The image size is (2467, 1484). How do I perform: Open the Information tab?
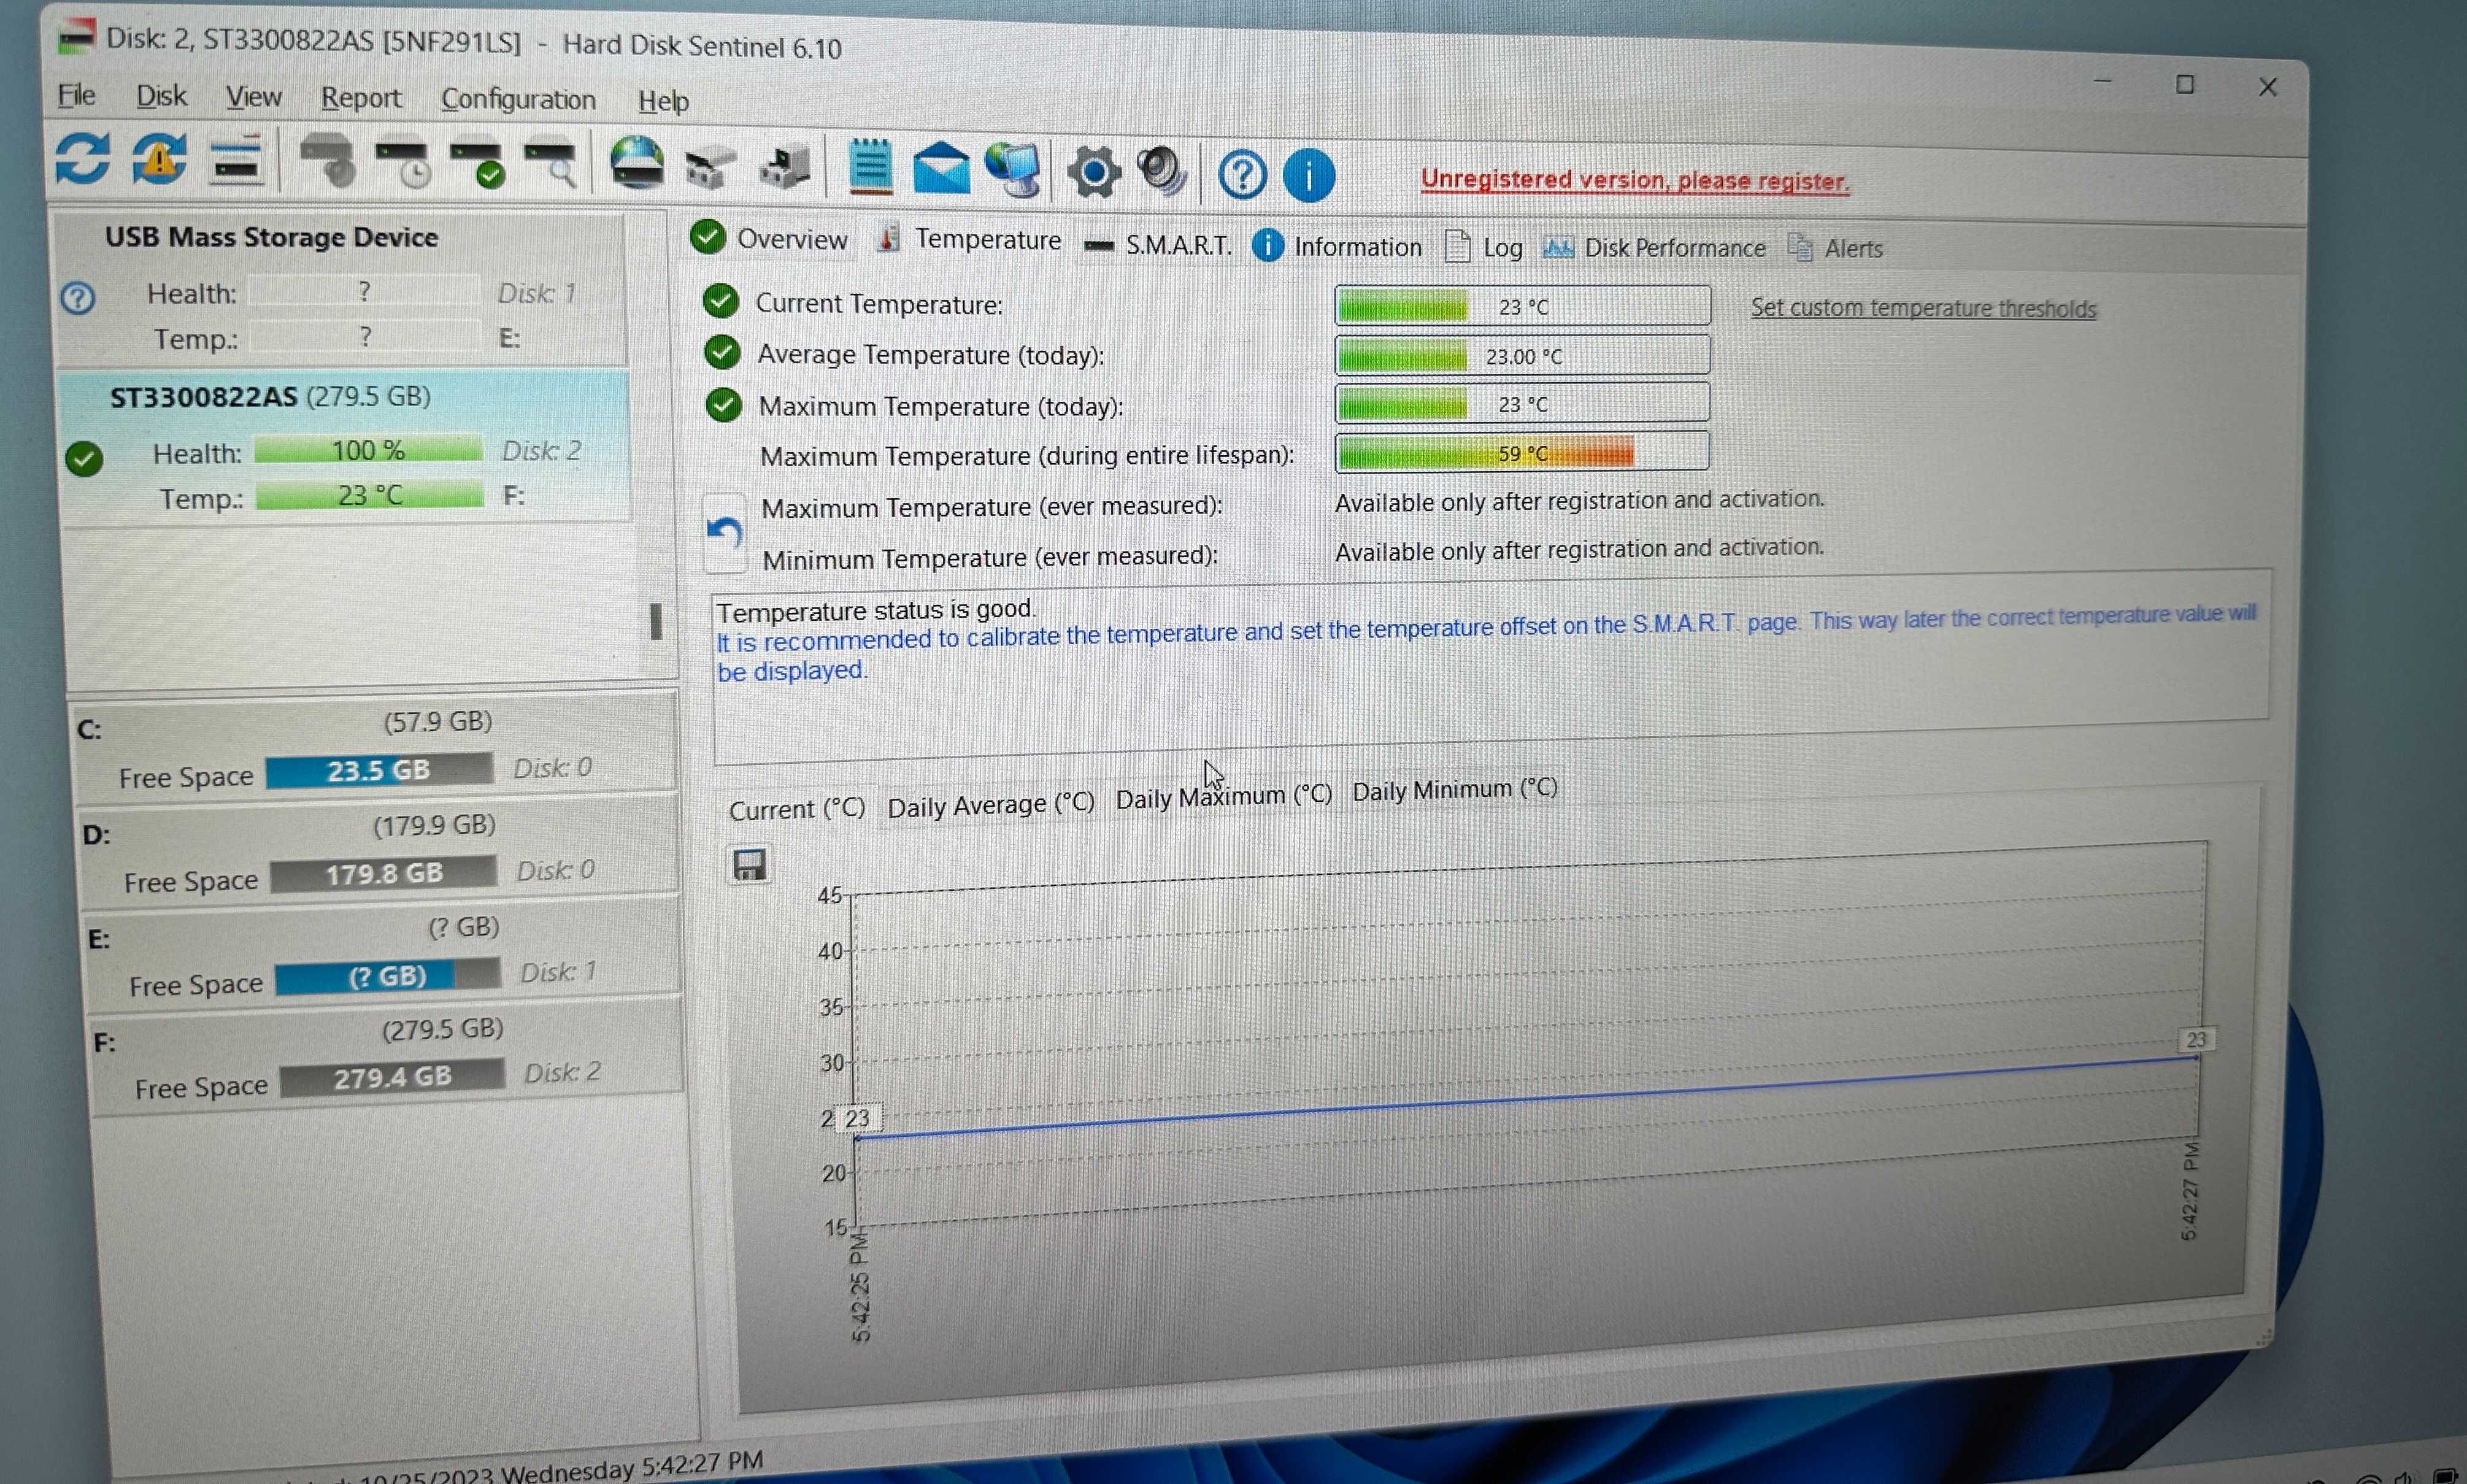coord(1337,246)
